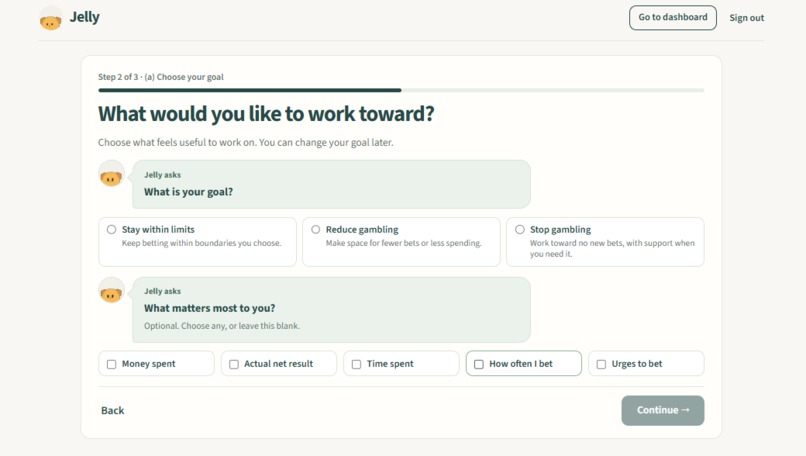Click 'Make space for fewer bets or less spending.' text
The image size is (806, 456).
404,243
